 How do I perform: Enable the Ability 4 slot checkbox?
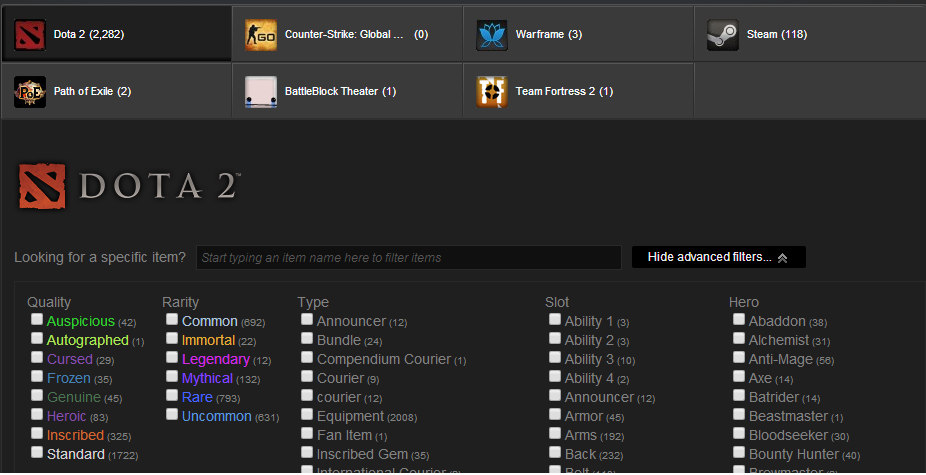pos(555,376)
